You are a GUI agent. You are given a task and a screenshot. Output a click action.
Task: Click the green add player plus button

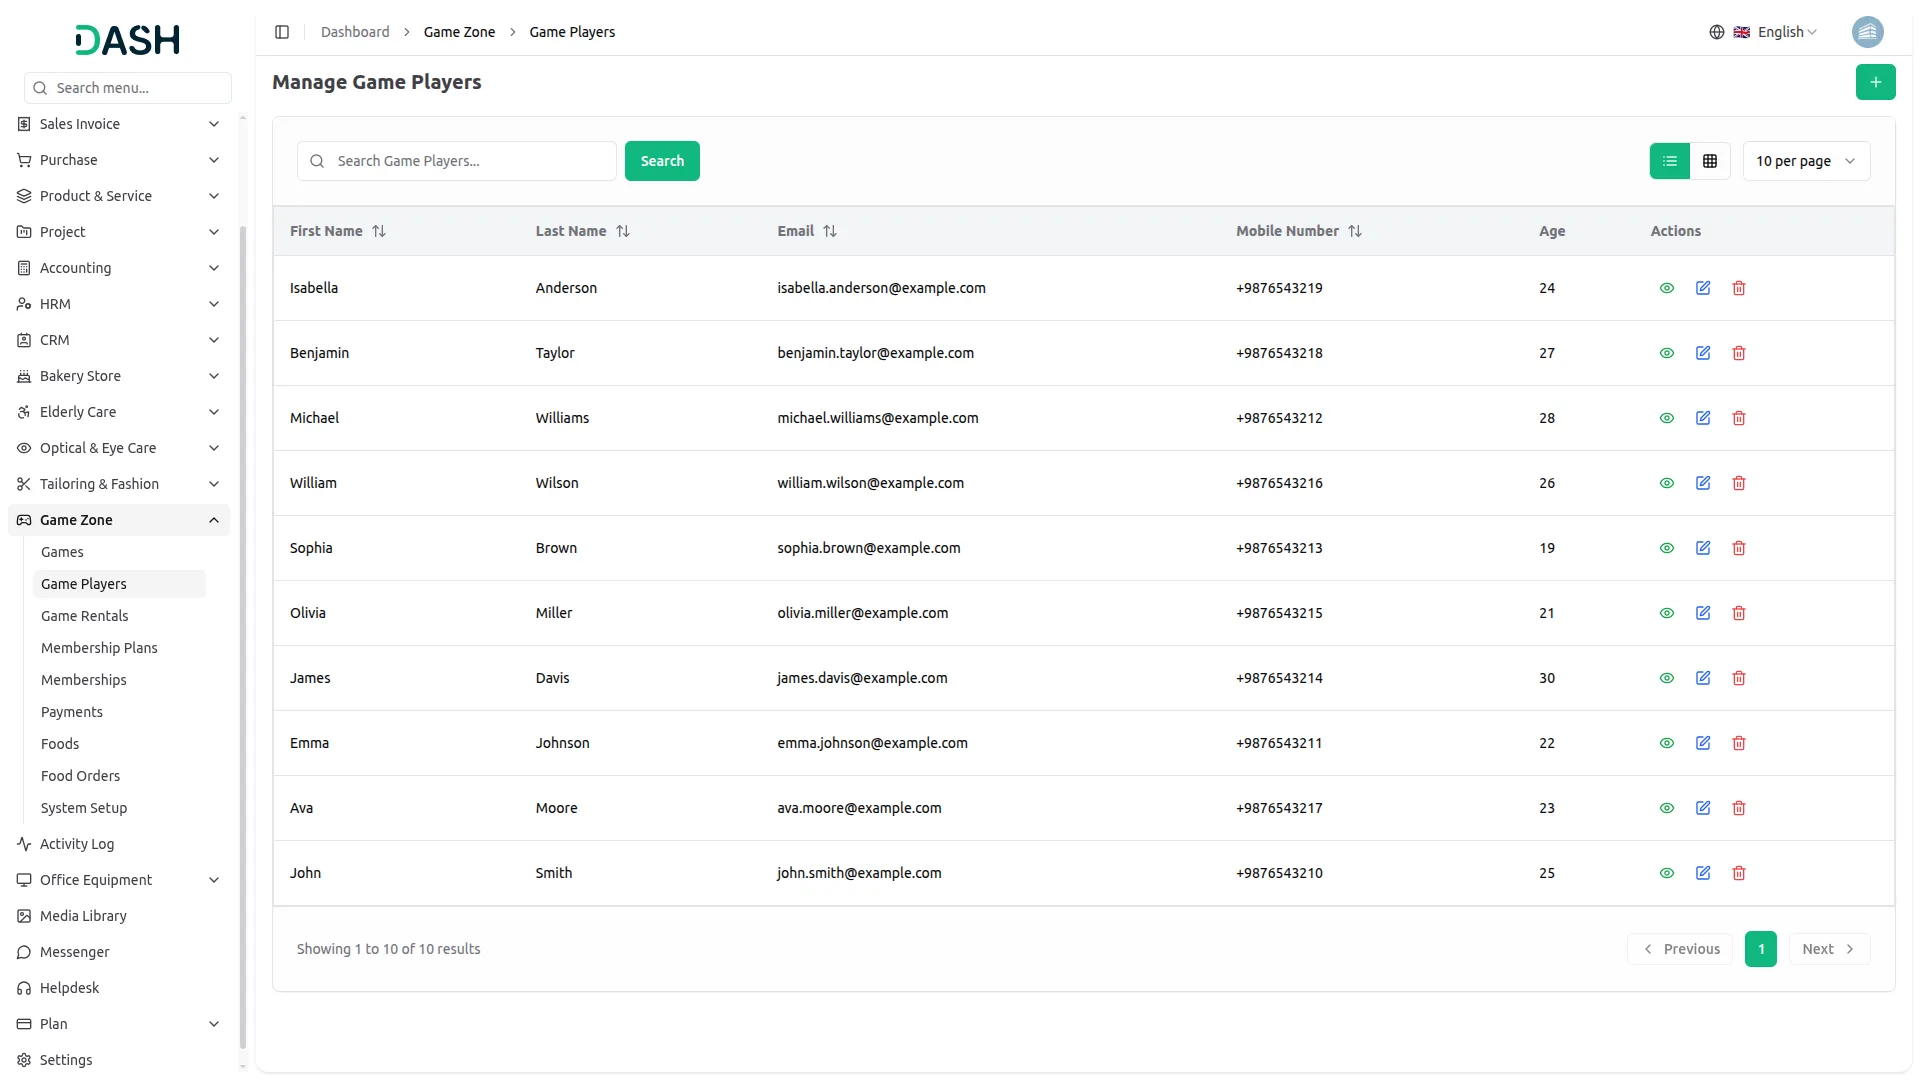pyautogui.click(x=1875, y=82)
